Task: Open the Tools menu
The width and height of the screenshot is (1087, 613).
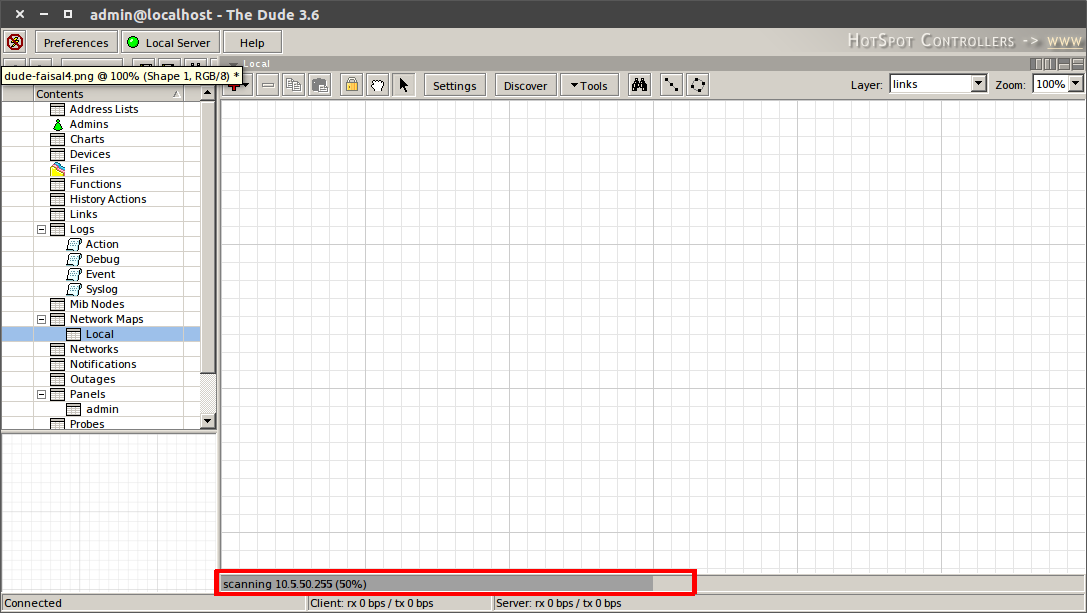Action: [589, 85]
